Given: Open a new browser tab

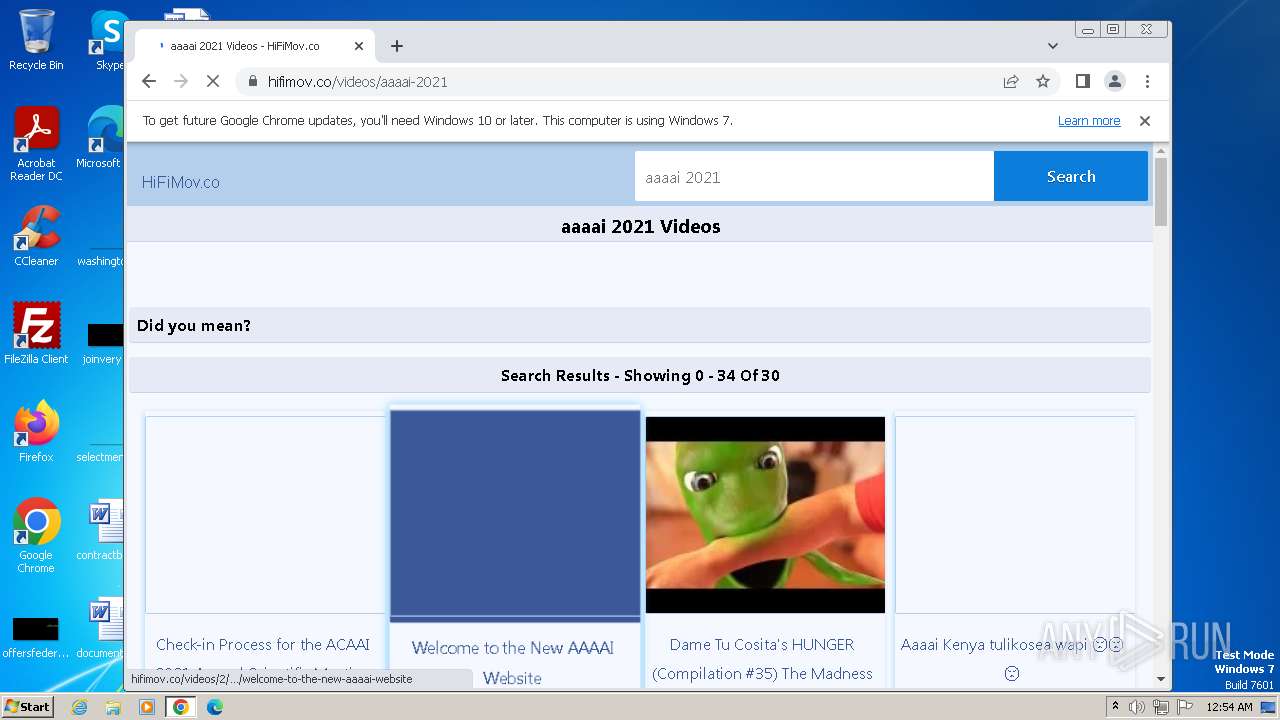Looking at the screenshot, I should click(397, 46).
